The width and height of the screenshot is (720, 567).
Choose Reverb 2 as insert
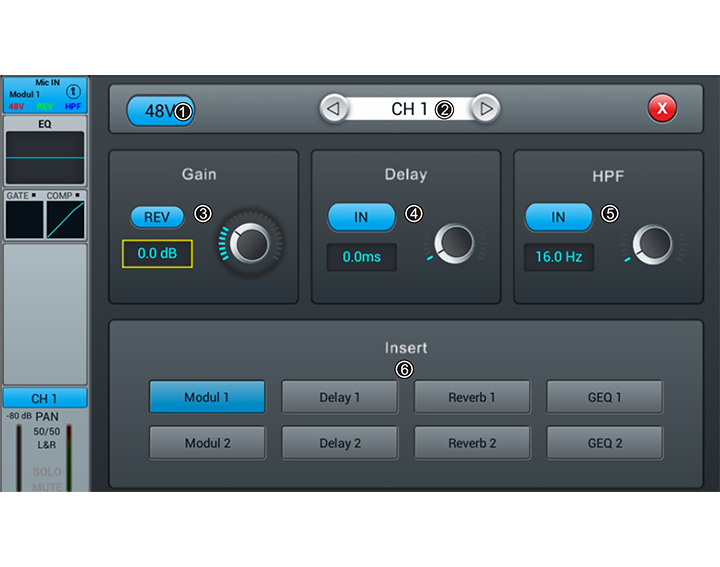[472, 443]
